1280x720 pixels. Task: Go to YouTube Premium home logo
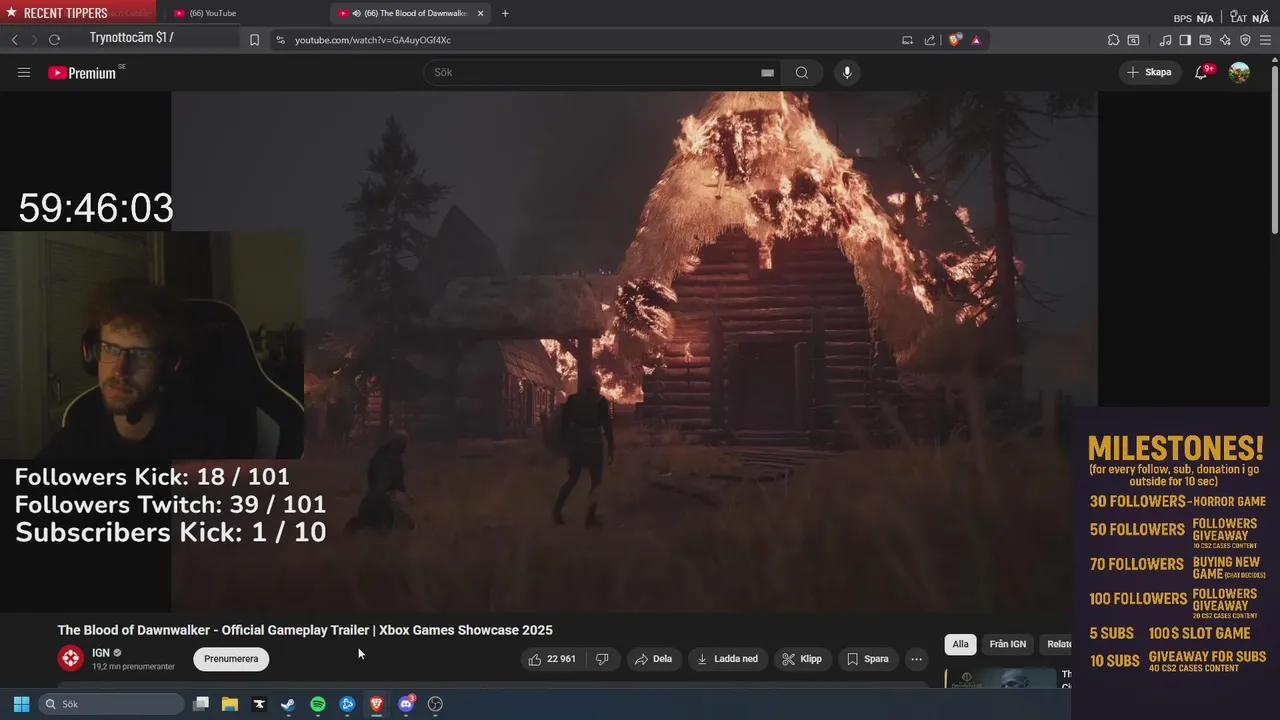pyautogui.click(x=84, y=72)
